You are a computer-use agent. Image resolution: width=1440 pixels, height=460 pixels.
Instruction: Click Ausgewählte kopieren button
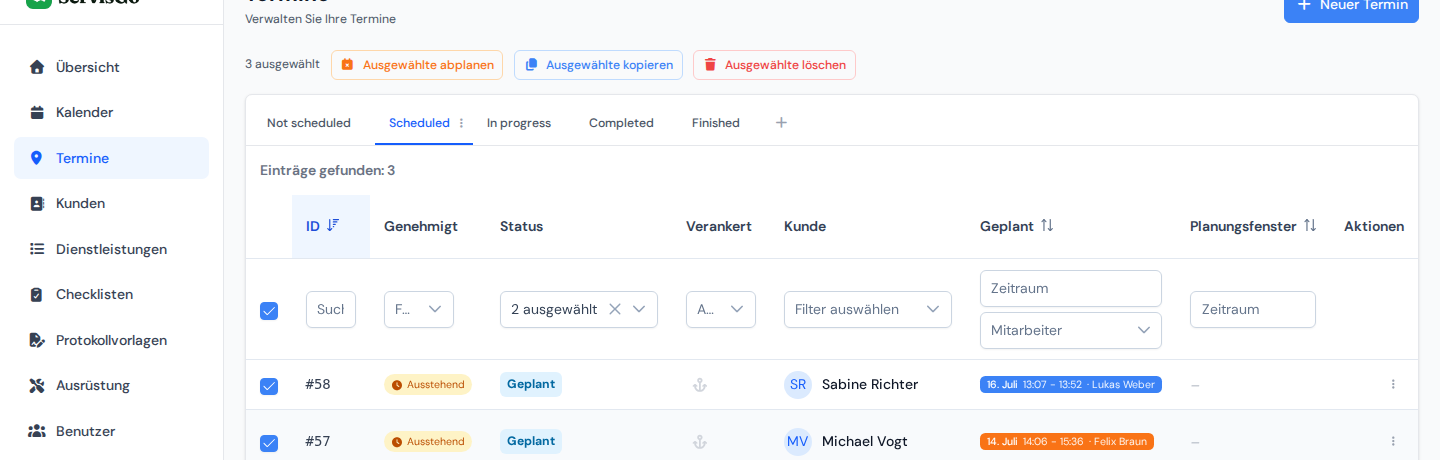pos(598,65)
